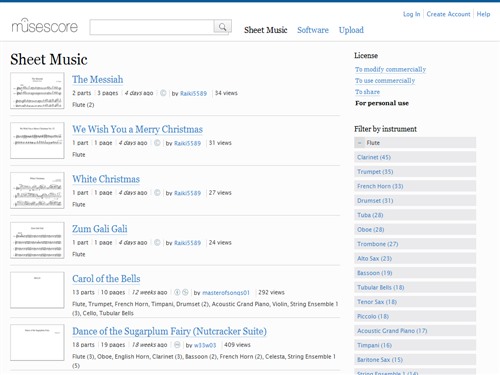Filter by Acoustic Grand Piano (17)
The height and width of the screenshot is (375, 500).
415,331
